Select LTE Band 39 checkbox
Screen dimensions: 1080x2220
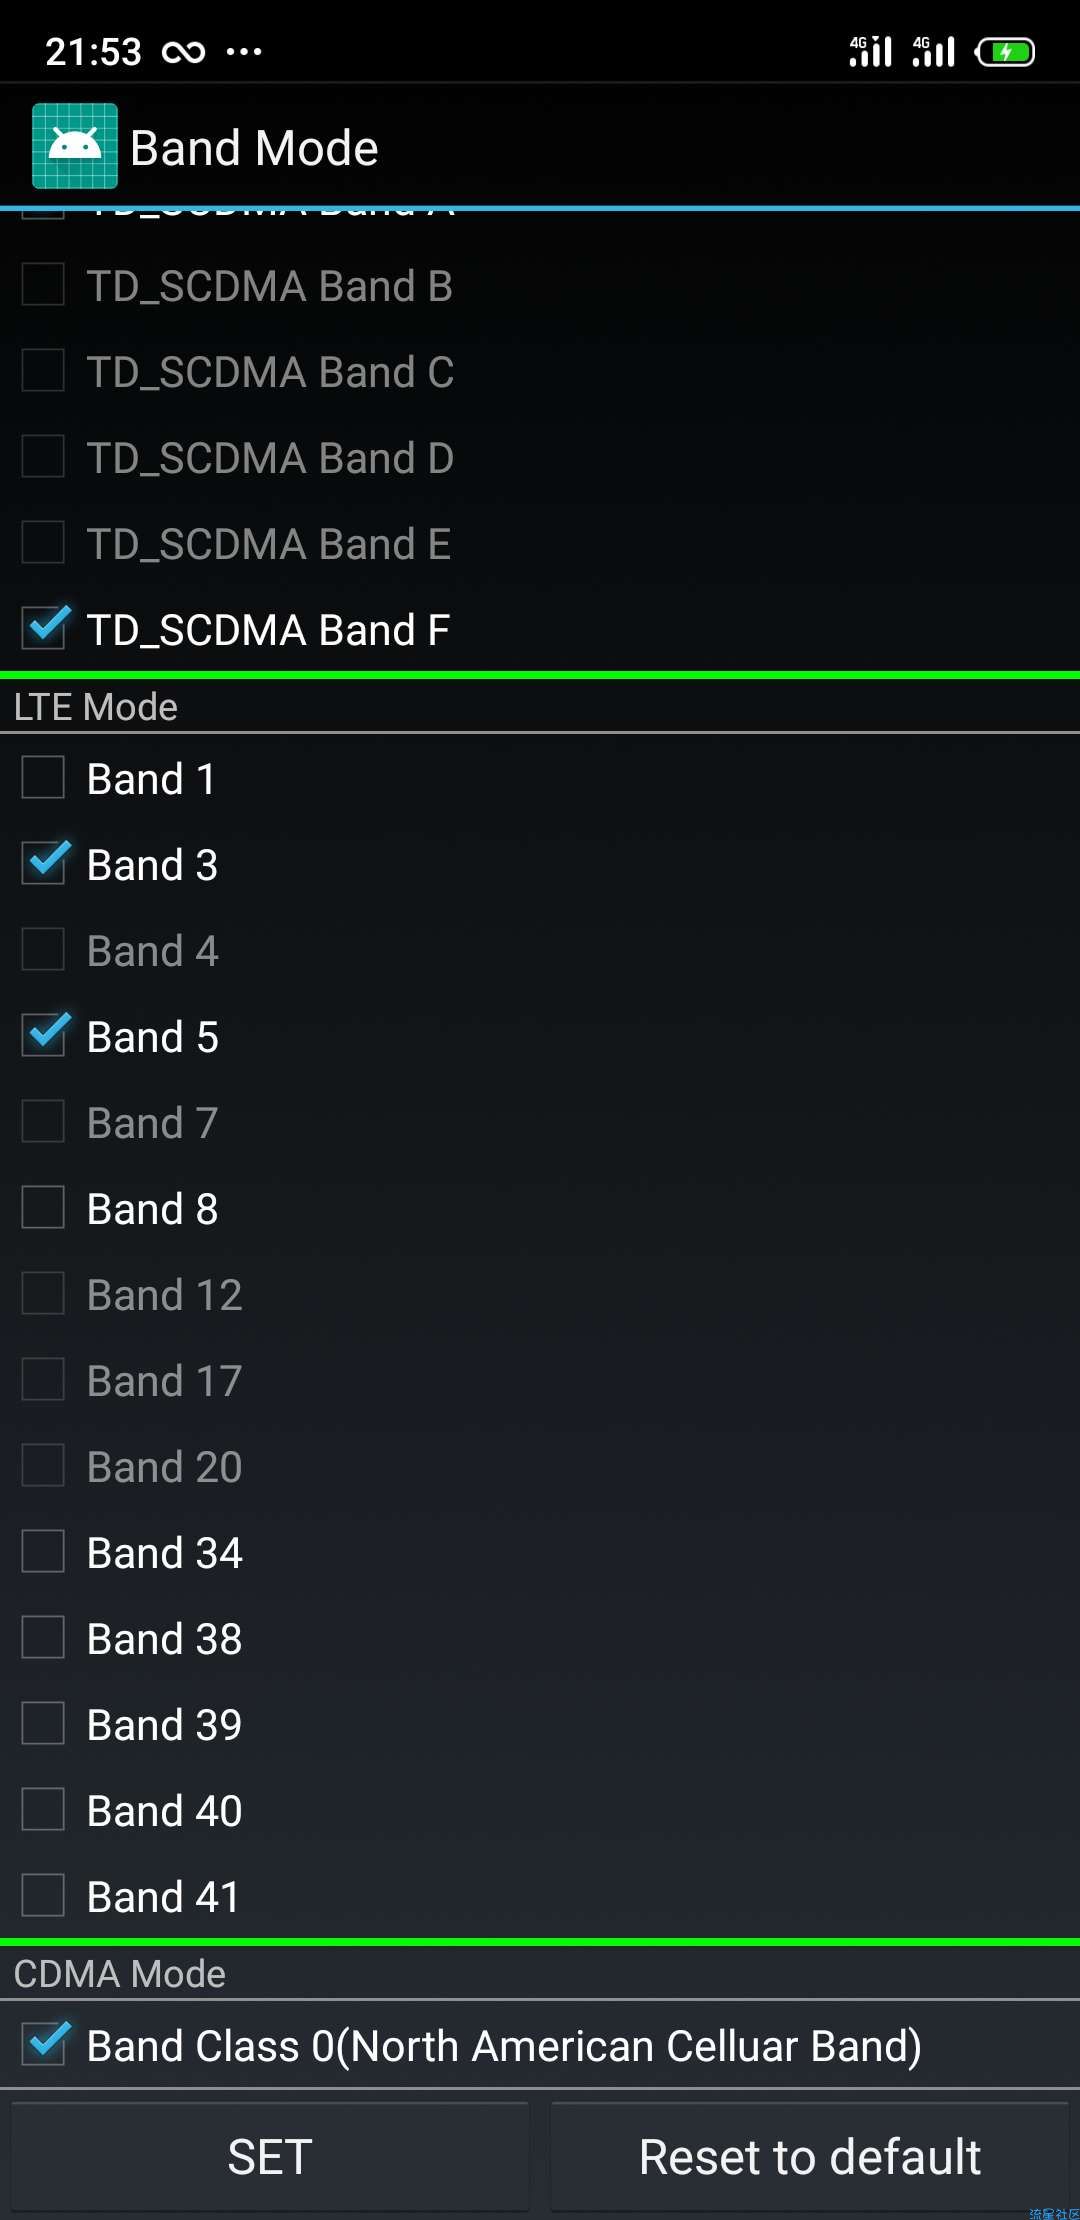tap(44, 1723)
